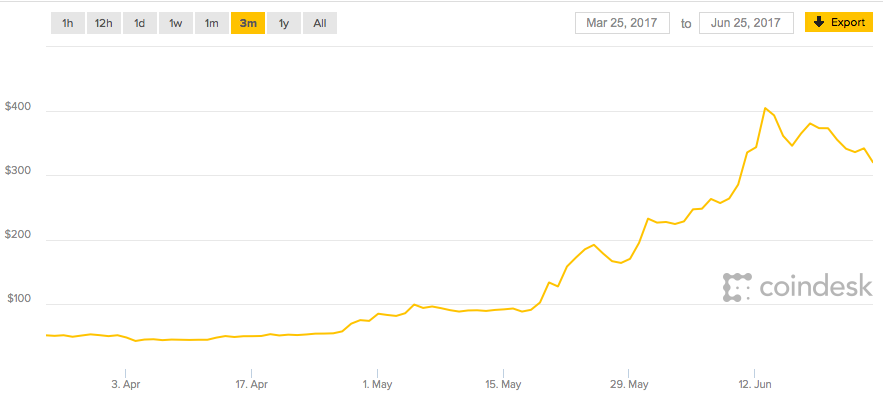Click the 29. May date label

pyautogui.click(x=630, y=385)
